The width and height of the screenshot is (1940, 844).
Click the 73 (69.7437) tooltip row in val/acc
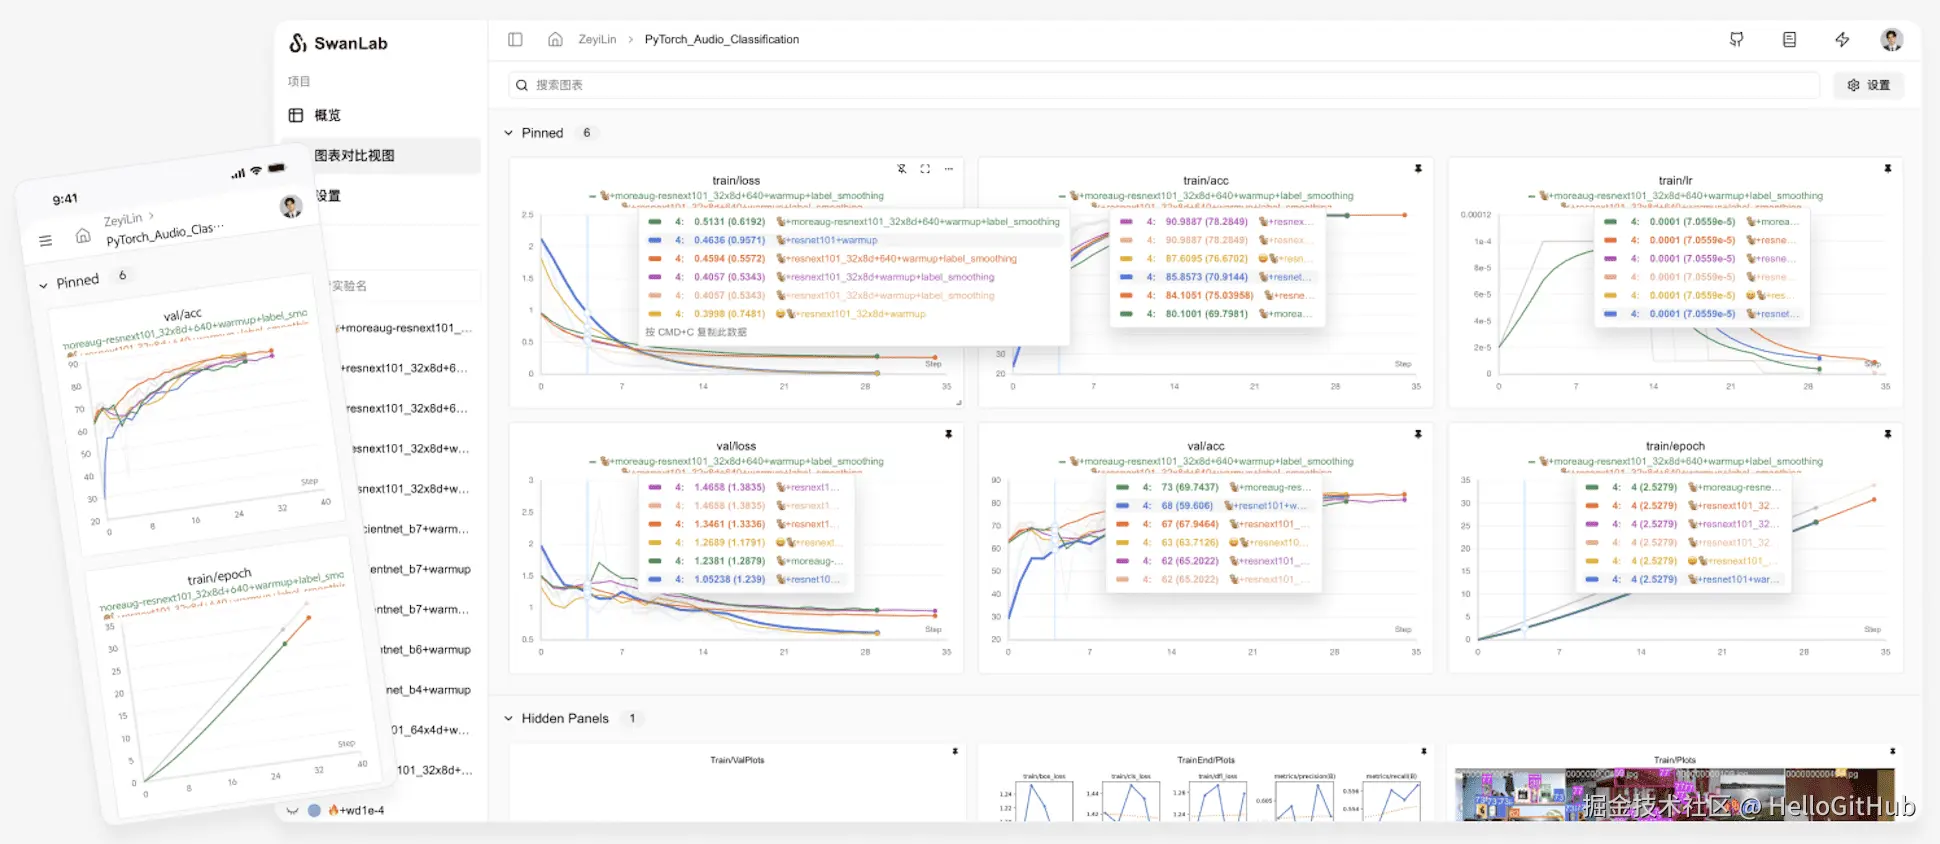pyautogui.click(x=1214, y=487)
